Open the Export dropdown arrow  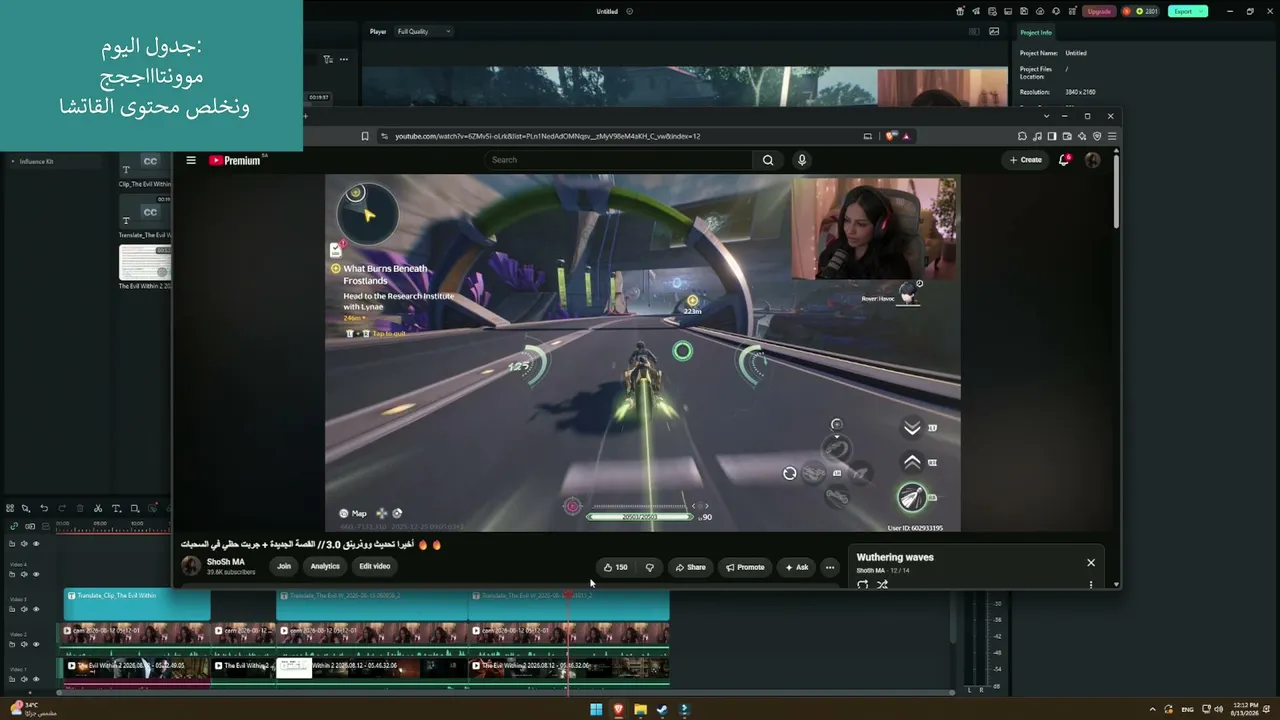pos(1202,11)
